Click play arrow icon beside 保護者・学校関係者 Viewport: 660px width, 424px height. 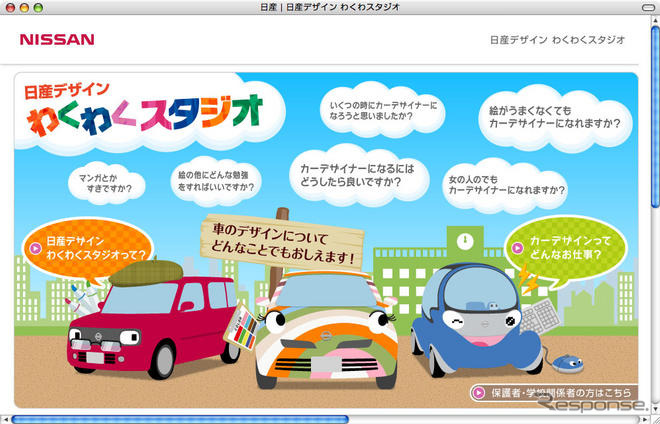(478, 393)
